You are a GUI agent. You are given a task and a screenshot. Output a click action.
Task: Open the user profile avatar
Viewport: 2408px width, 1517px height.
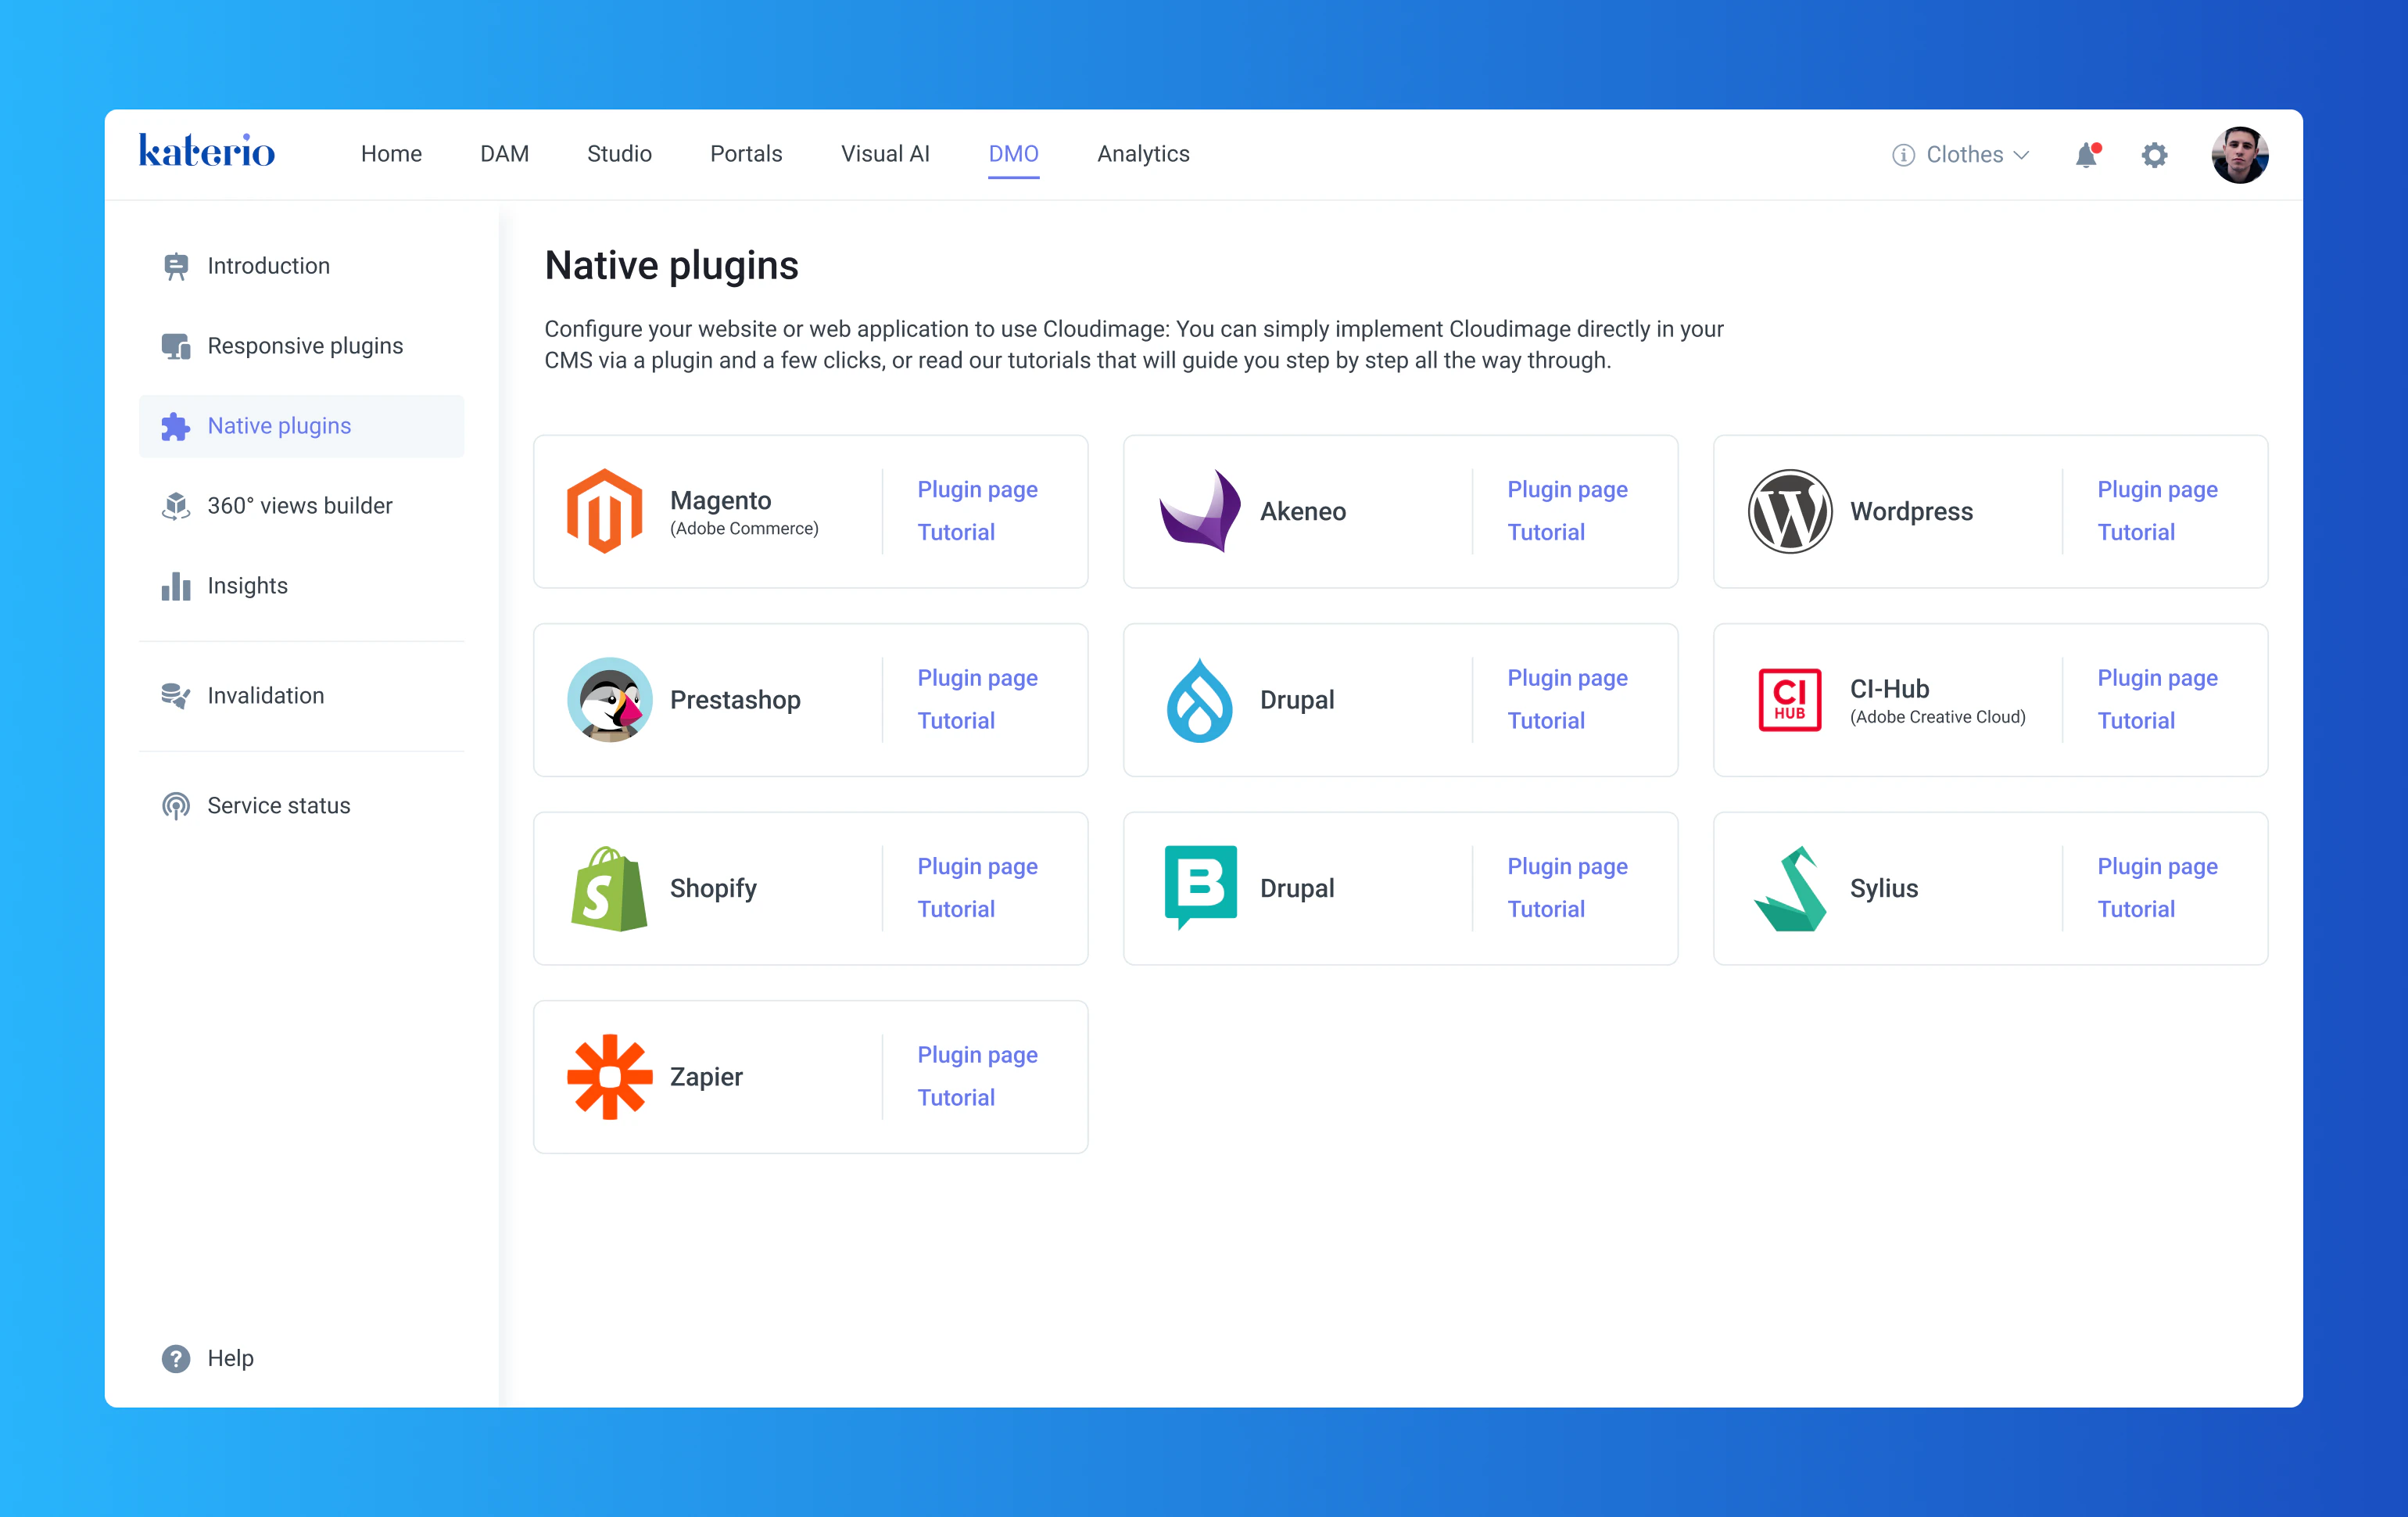2241,154
